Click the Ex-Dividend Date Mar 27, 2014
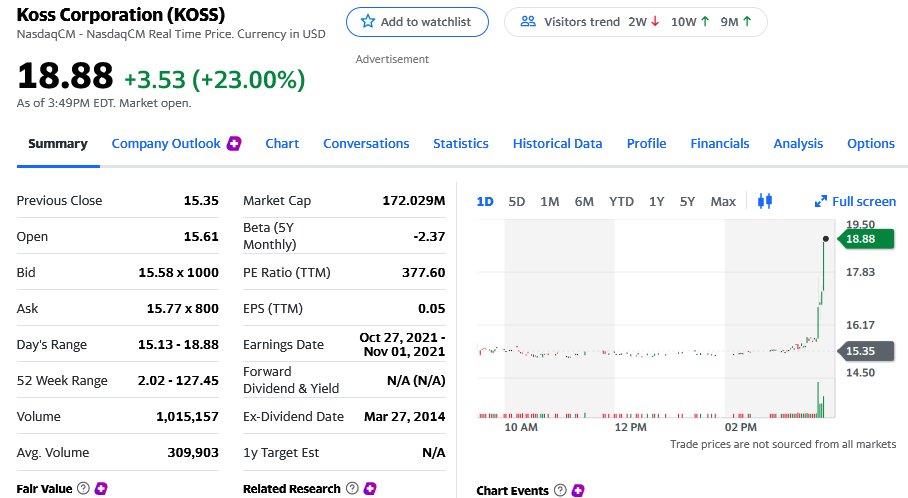The height and width of the screenshot is (498, 908). coord(404,416)
